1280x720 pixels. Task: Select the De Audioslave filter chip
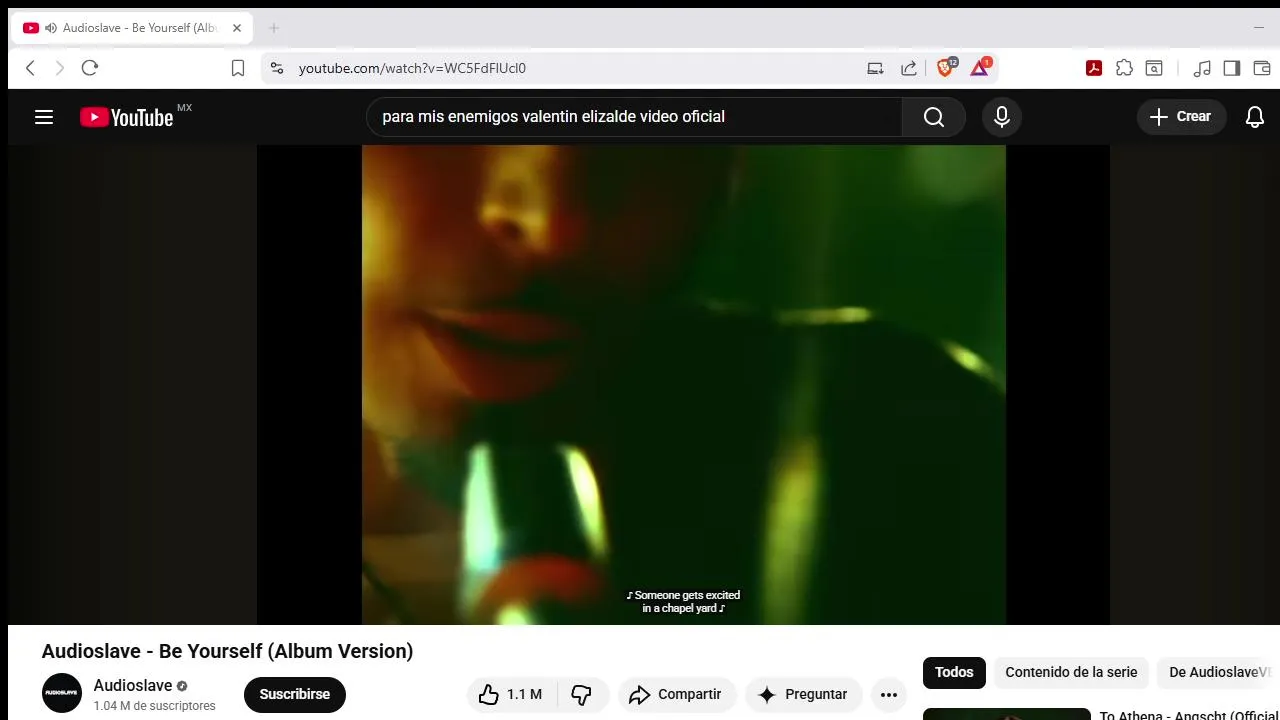coord(1218,673)
